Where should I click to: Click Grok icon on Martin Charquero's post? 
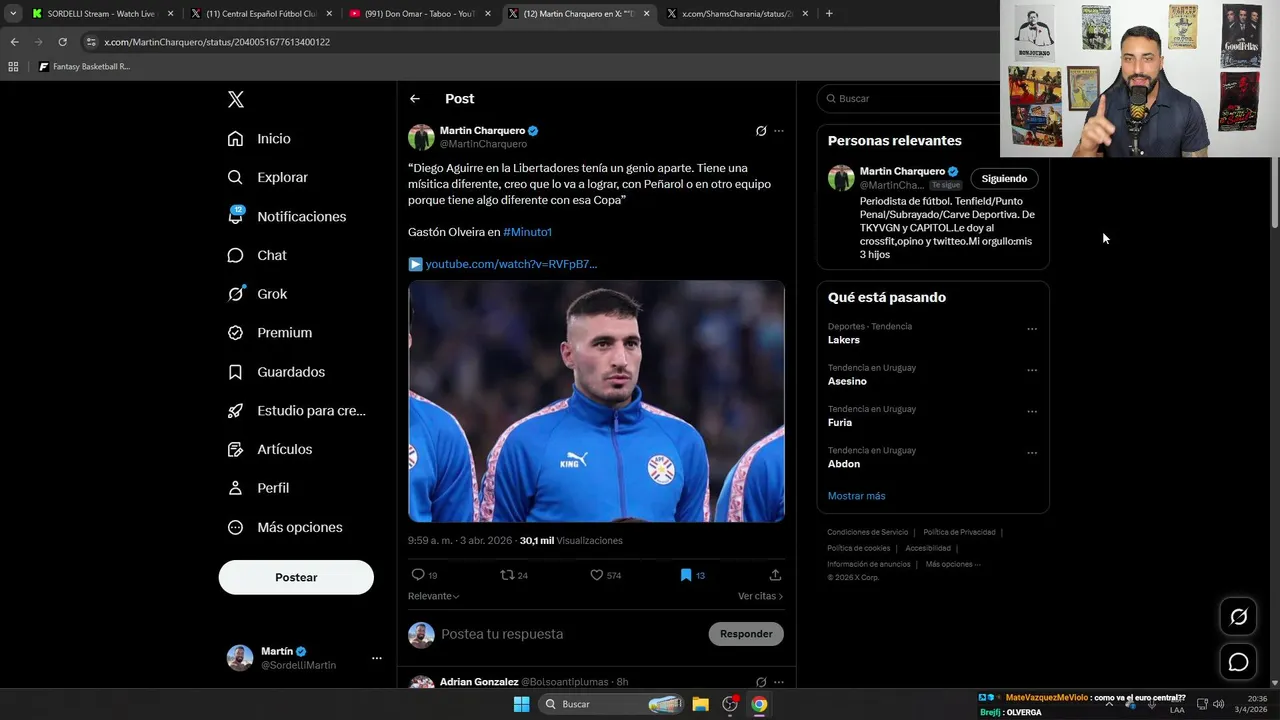coord(761,131)
